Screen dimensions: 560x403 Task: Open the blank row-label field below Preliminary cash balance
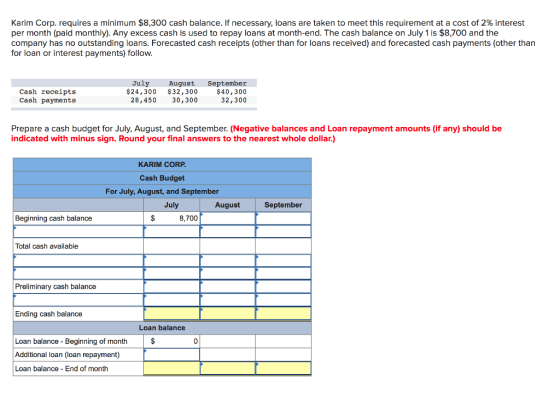(78, 300)
